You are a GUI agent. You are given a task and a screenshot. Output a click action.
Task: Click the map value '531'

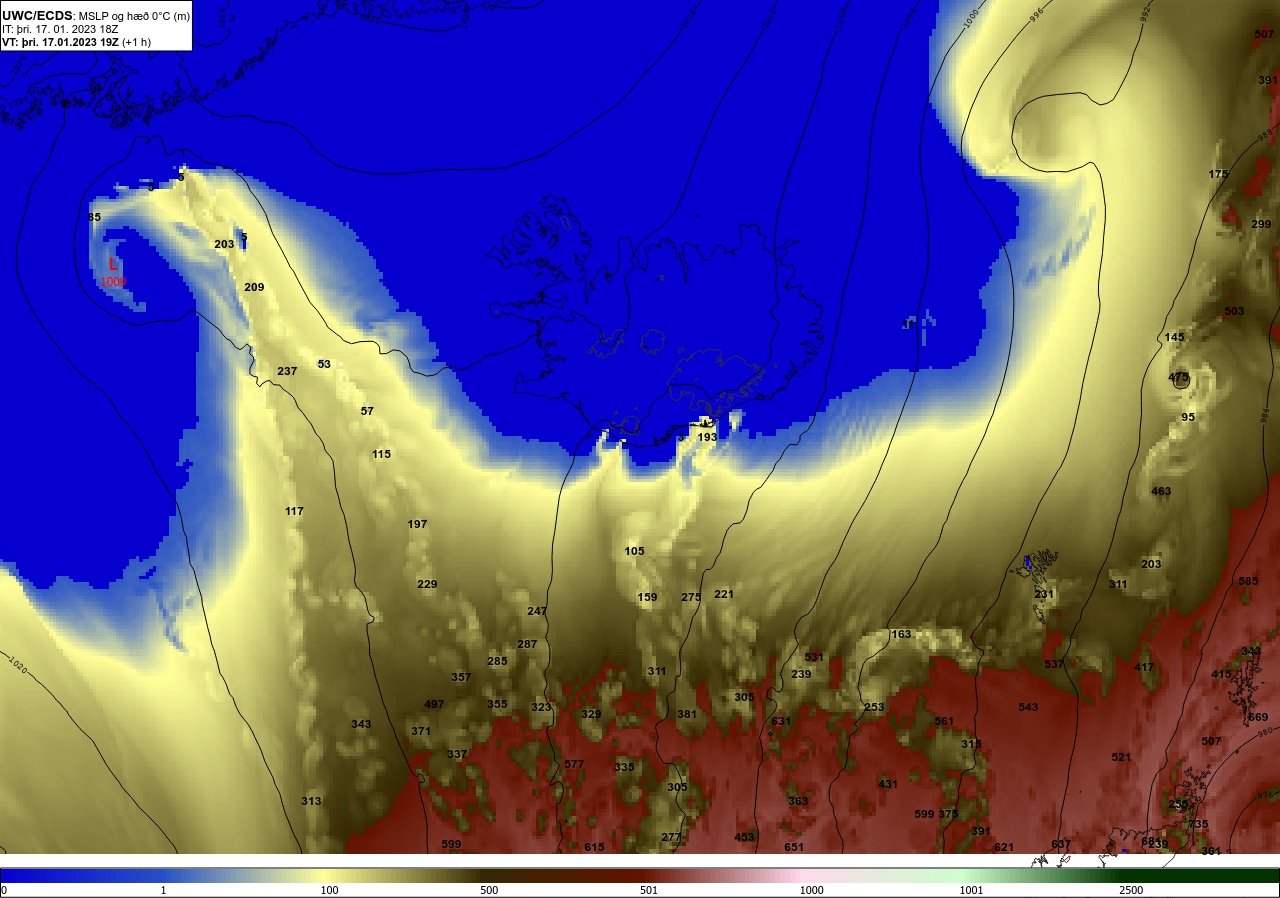click(x=814, y=657)
